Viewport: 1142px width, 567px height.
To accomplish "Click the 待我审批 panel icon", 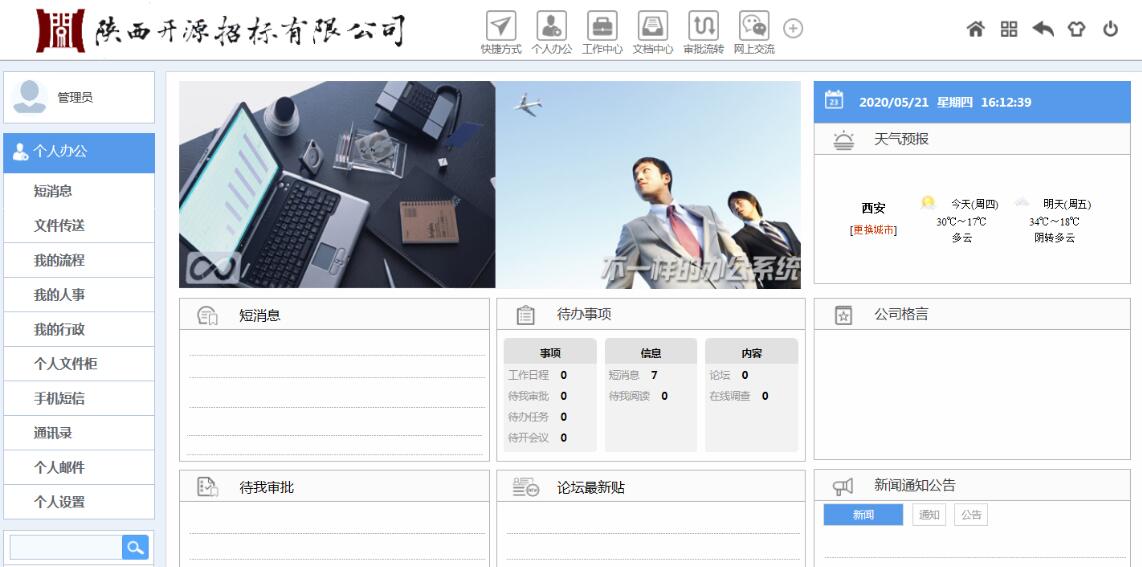I will click(x=208, y=487).
